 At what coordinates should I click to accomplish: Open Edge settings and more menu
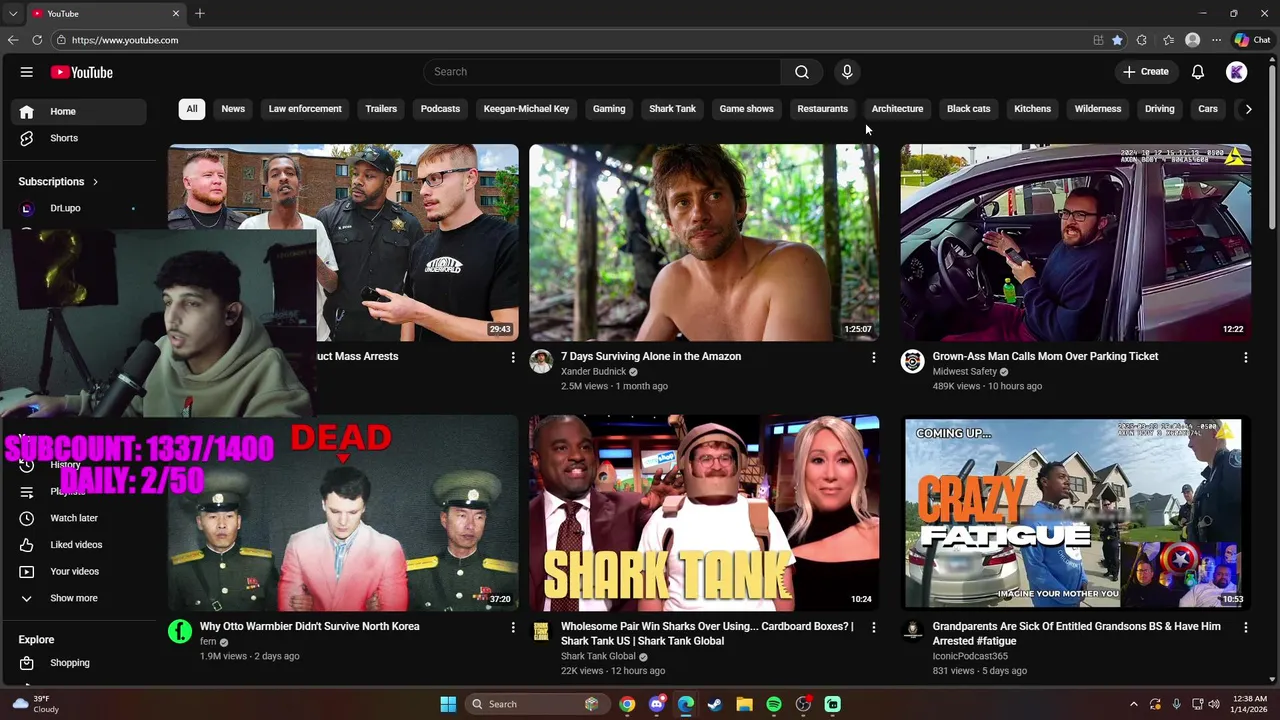point(1216,40)
